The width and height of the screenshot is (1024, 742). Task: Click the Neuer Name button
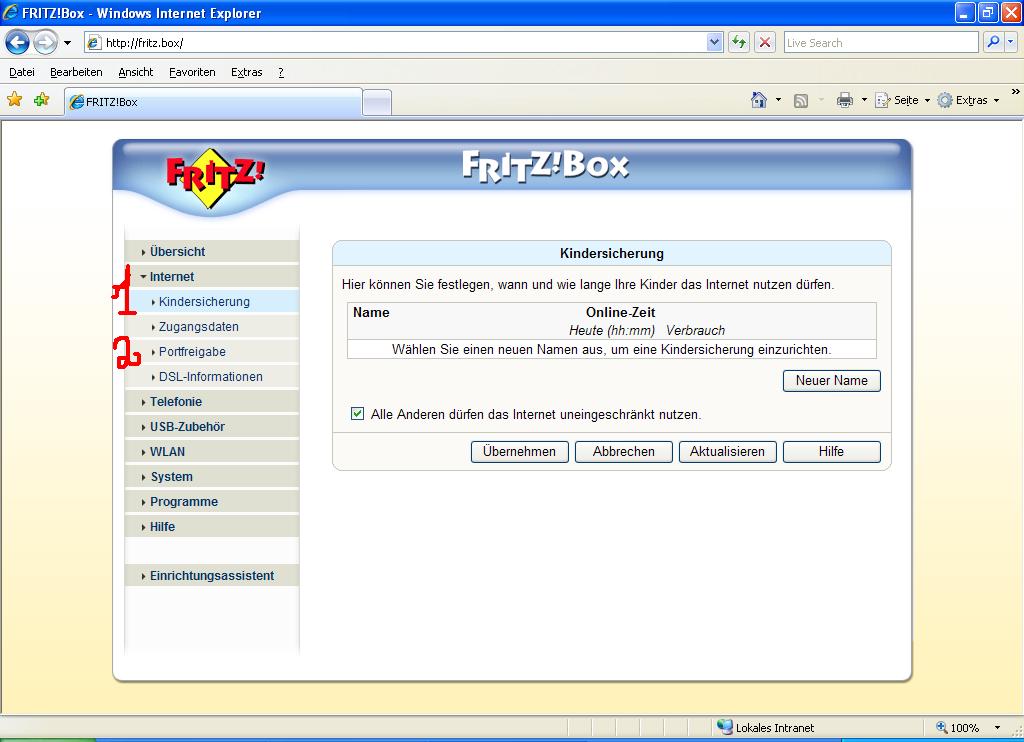click(831, 381)
